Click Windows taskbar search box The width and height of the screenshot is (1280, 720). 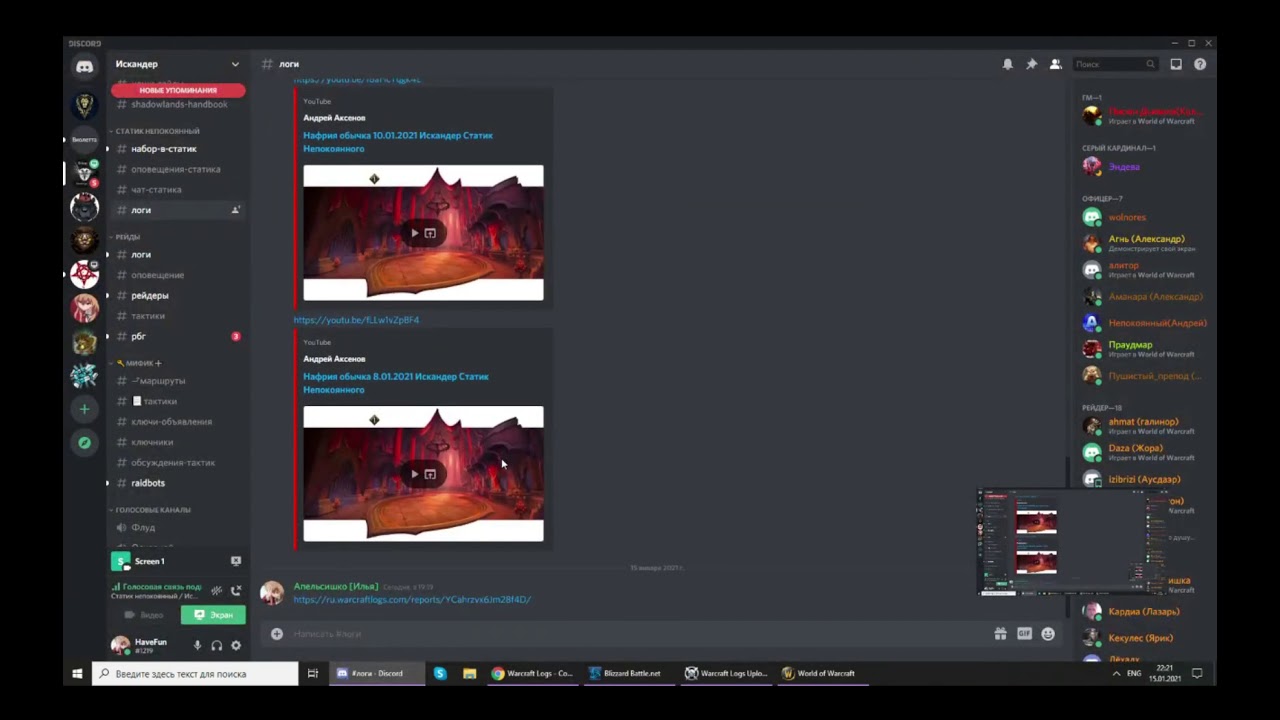(196, 674)
